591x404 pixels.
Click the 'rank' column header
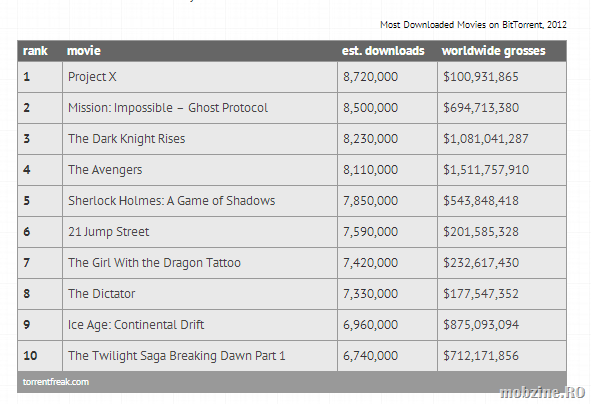pyautogui.click(x=35, y=51)
